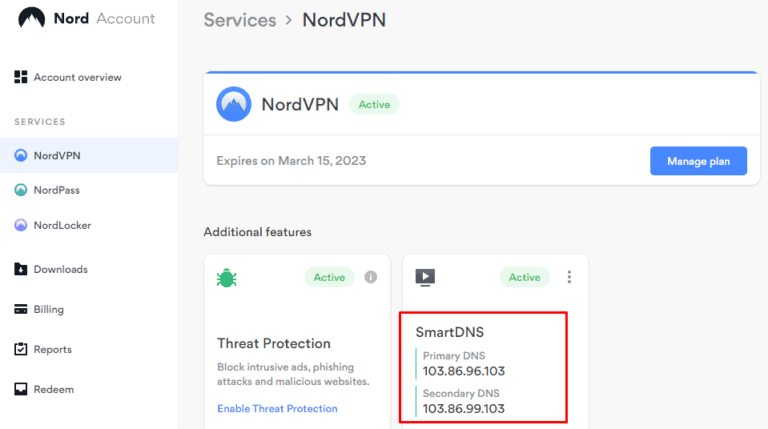Click the SmartDNS play screen icon

(425, 277)
